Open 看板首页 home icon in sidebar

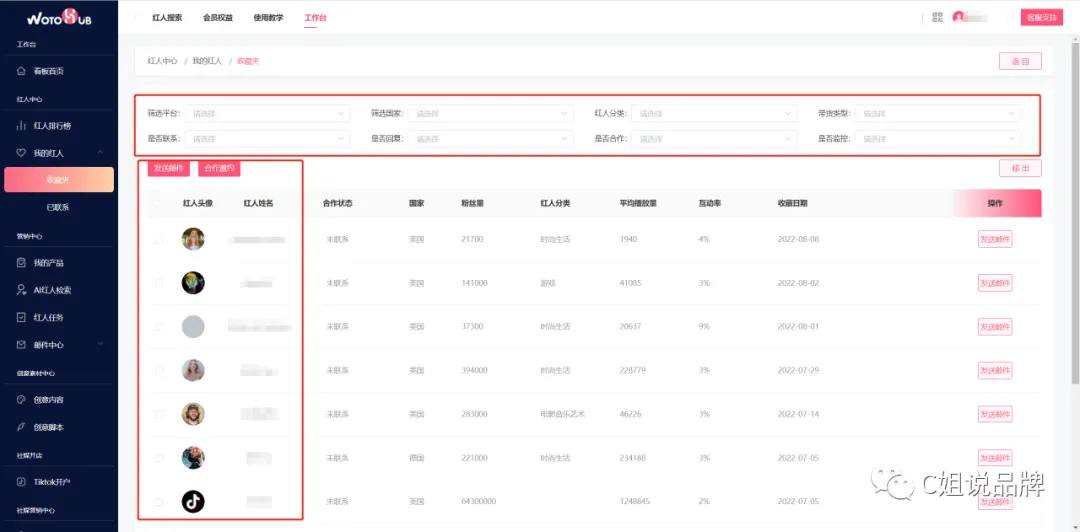click(21, 71)
